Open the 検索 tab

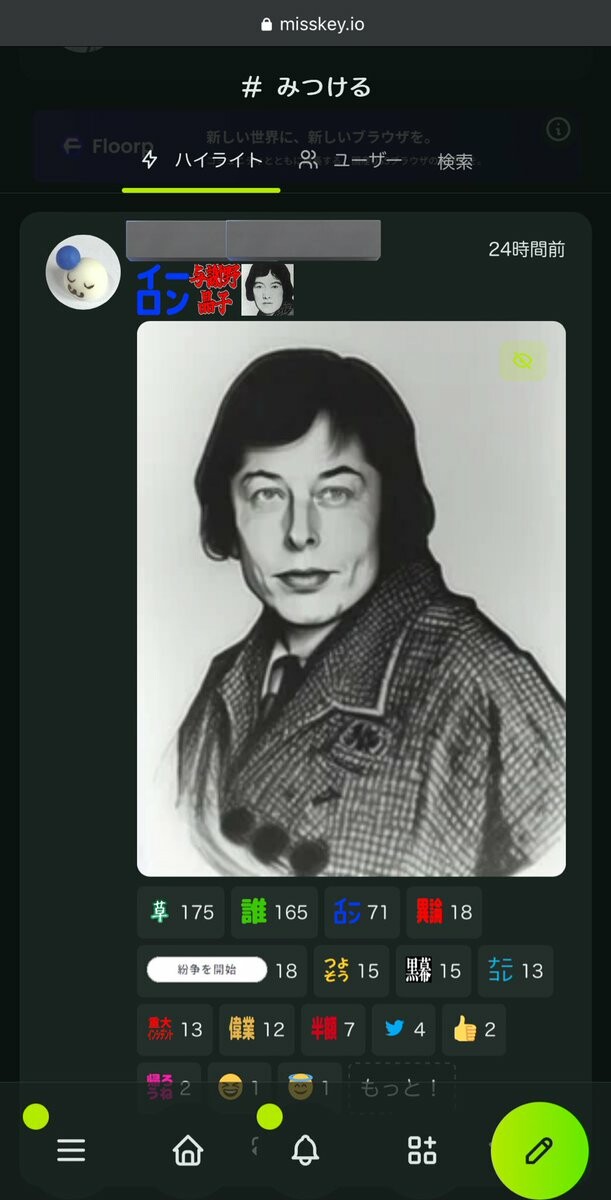click(455, 161)
